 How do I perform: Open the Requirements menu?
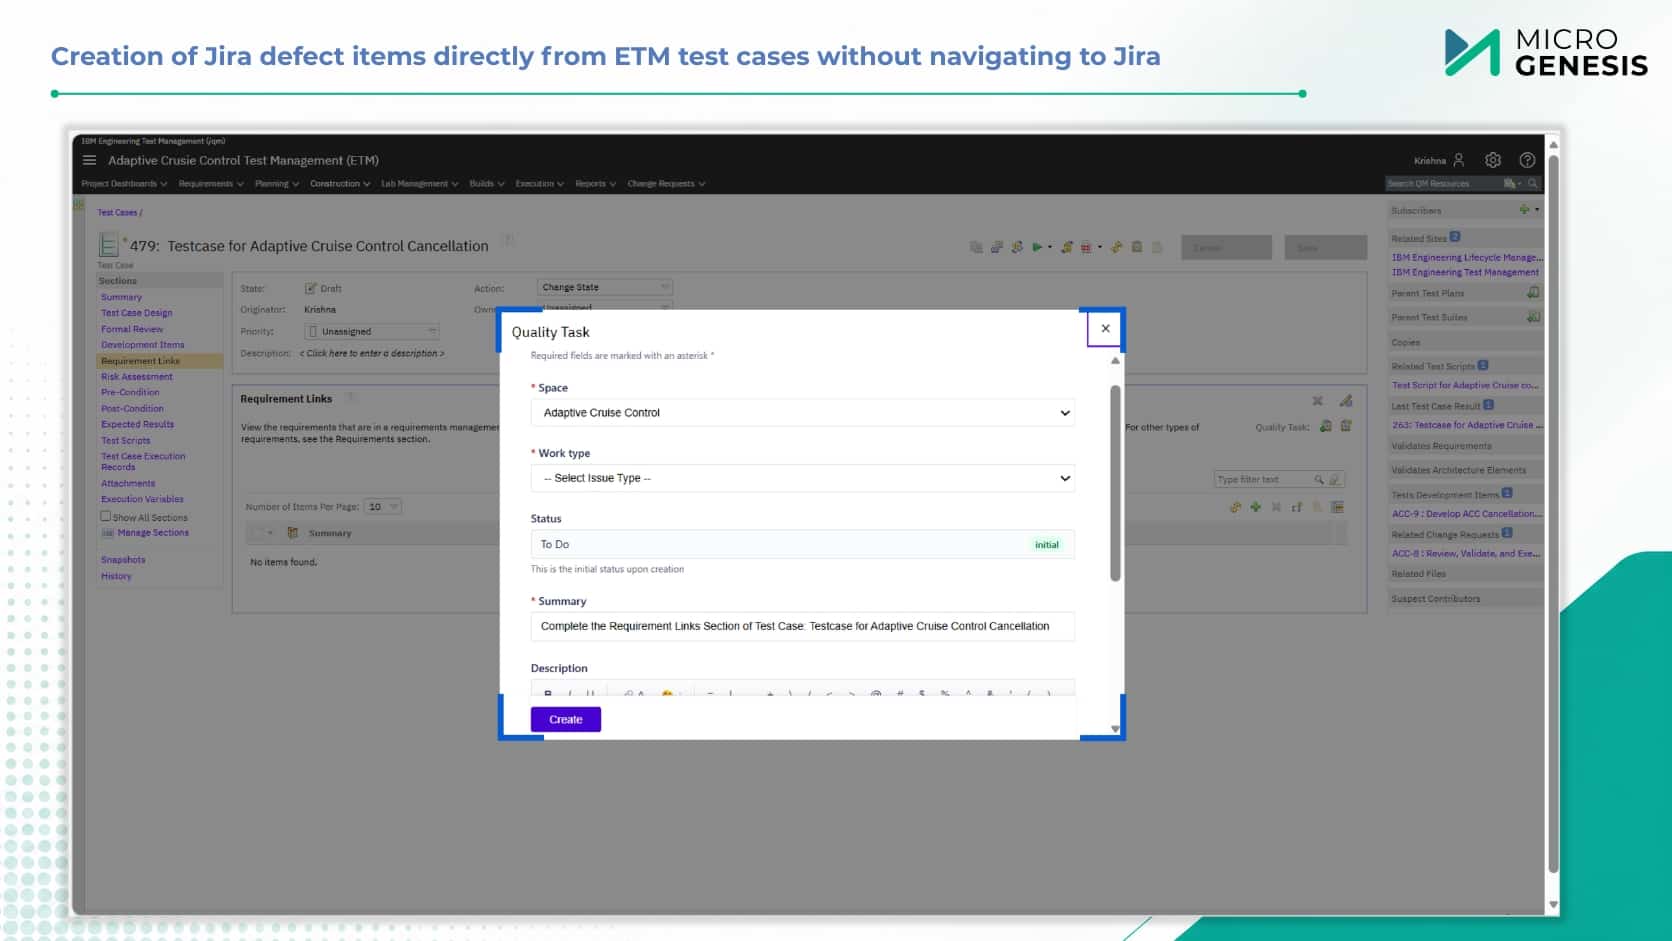(211, 184)
